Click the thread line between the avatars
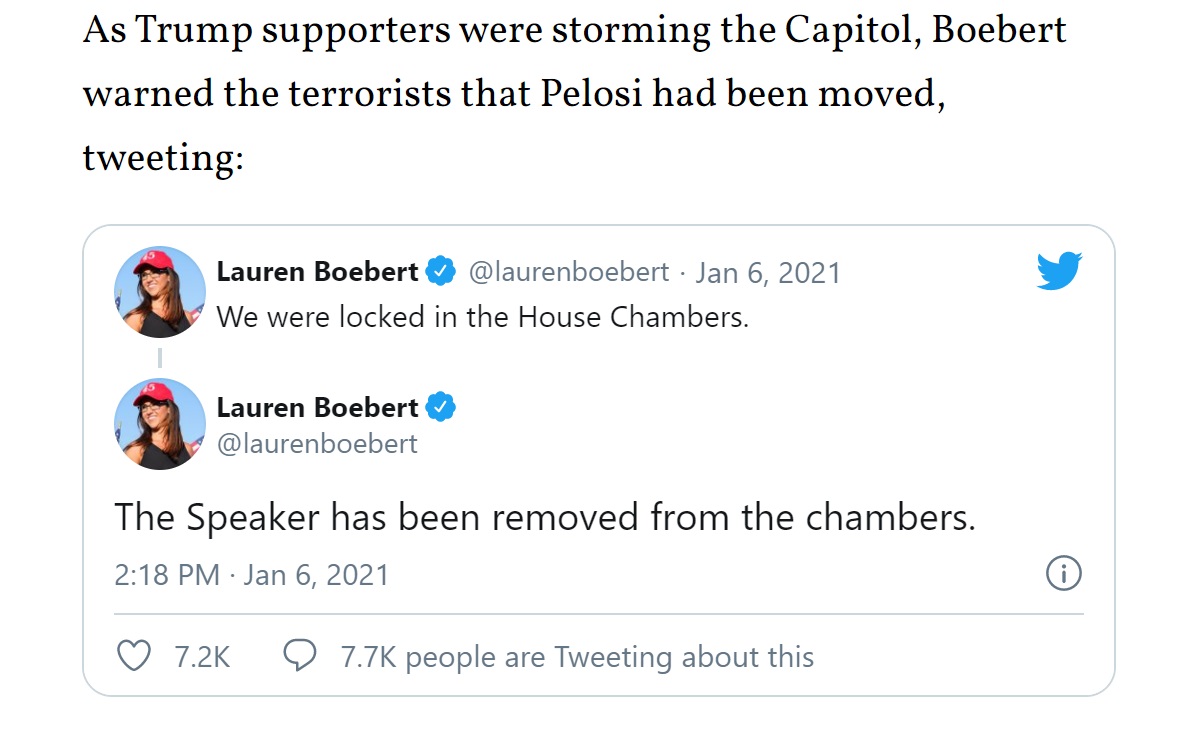Screen dimensions: 1180x733 pyautogui.click(x=160, y=357)
